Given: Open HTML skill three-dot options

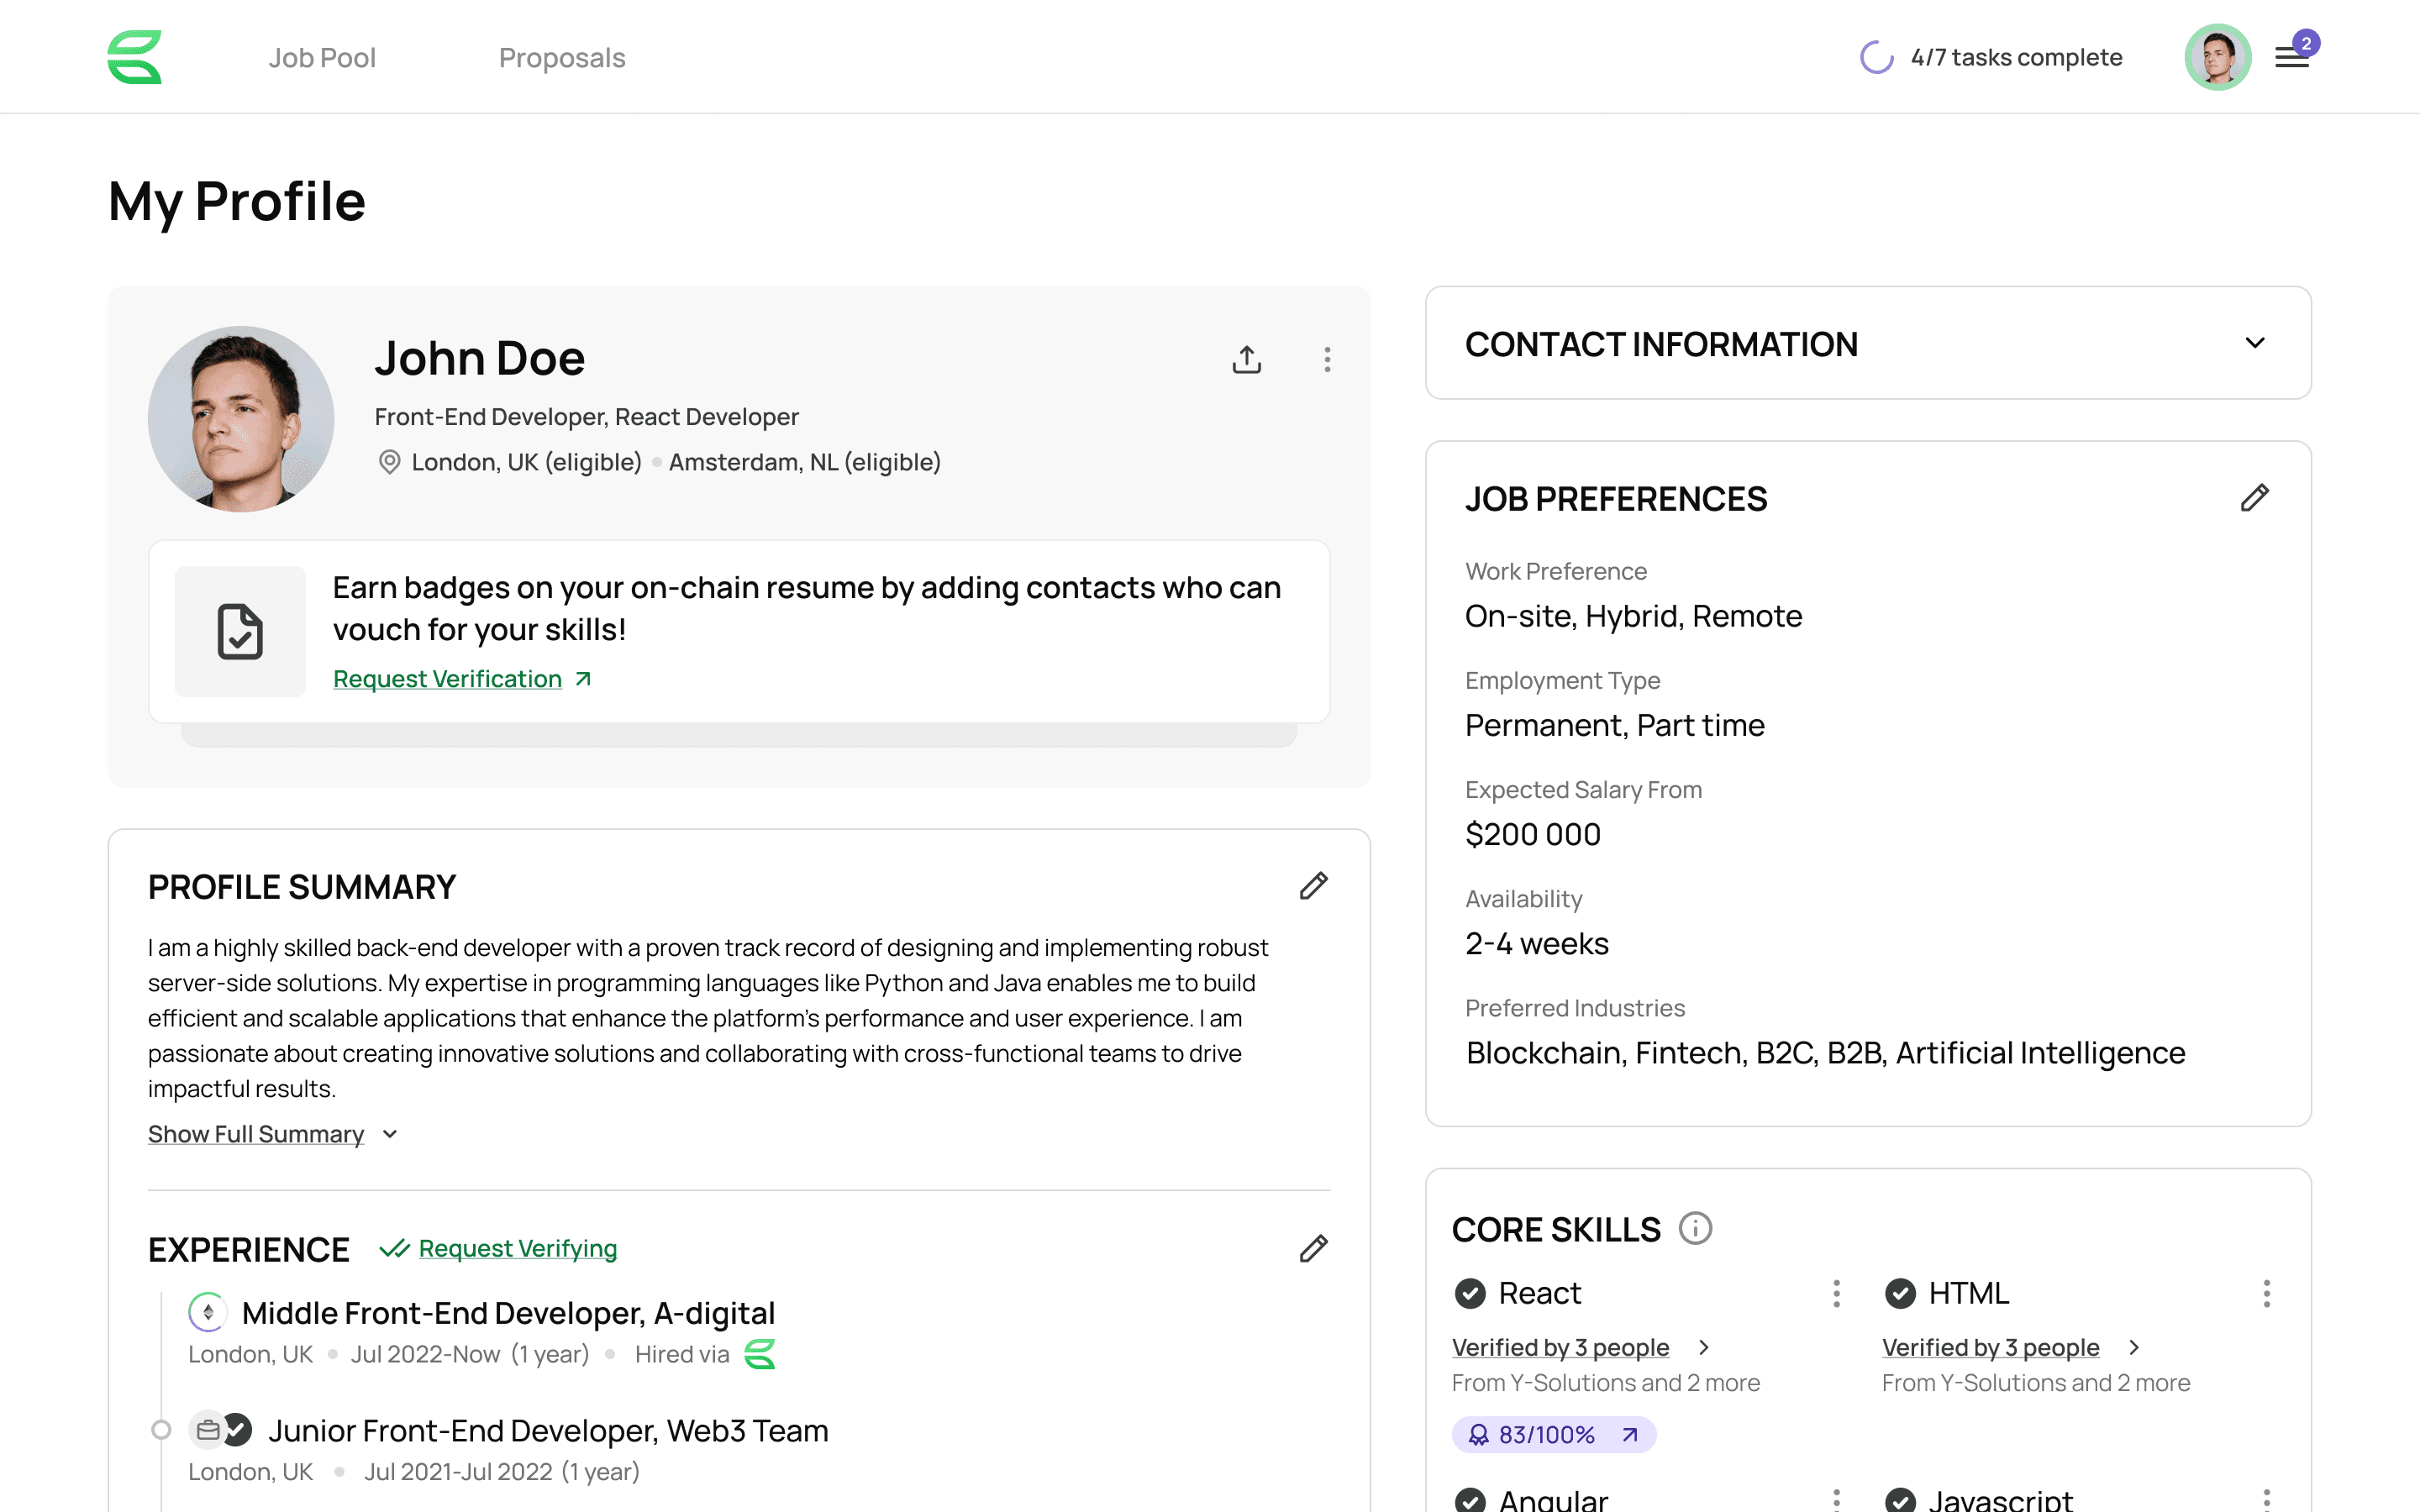Looking at the screenshot, I should [2266, 1293].
